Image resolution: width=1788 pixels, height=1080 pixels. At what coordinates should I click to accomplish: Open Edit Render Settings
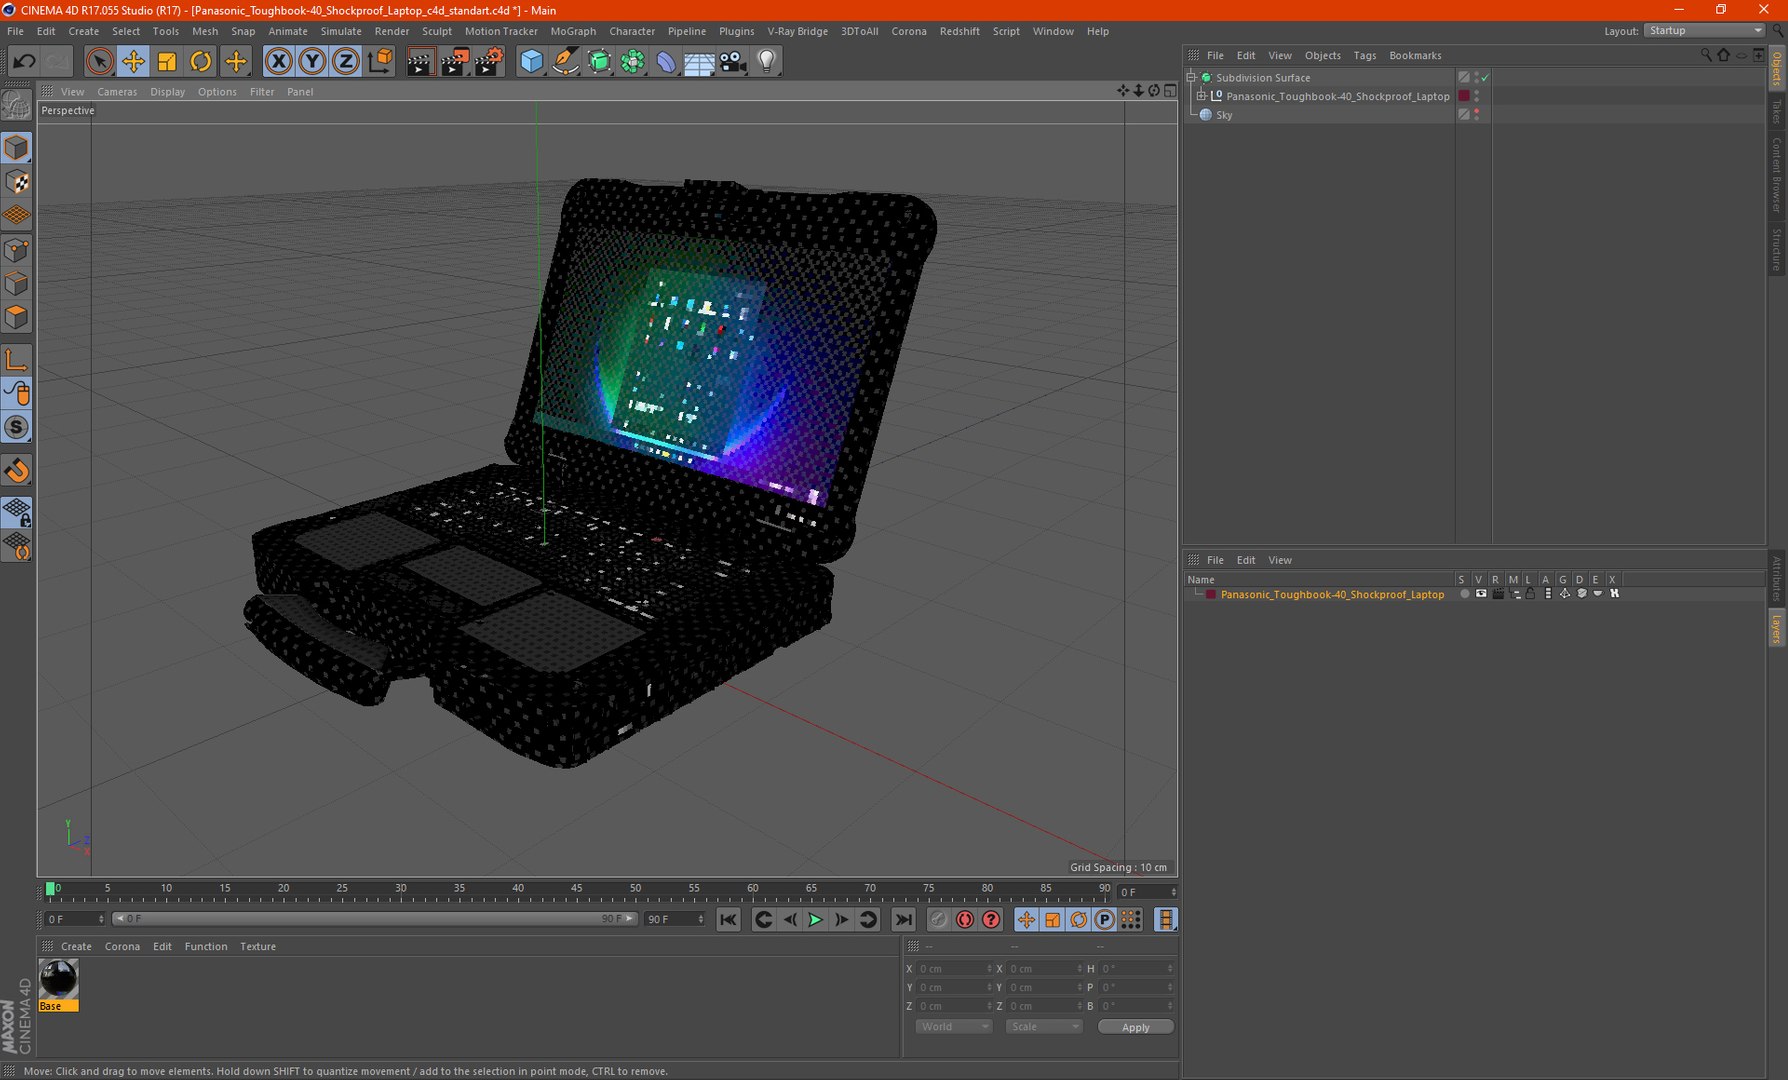(488, 62)
